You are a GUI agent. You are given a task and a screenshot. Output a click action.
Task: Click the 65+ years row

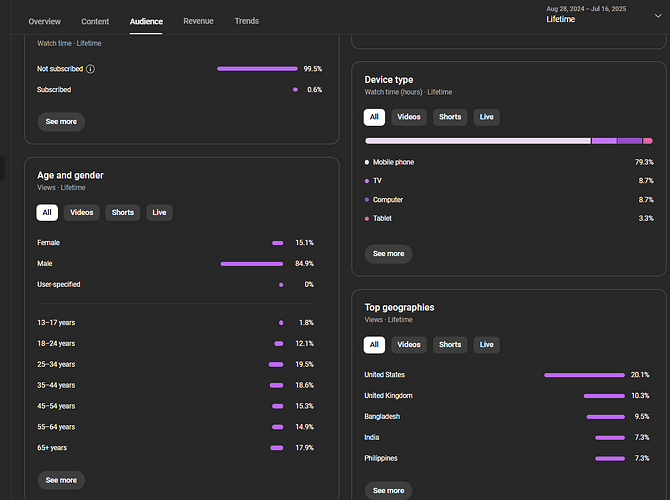pyautogui.click(x=175, y=448)
